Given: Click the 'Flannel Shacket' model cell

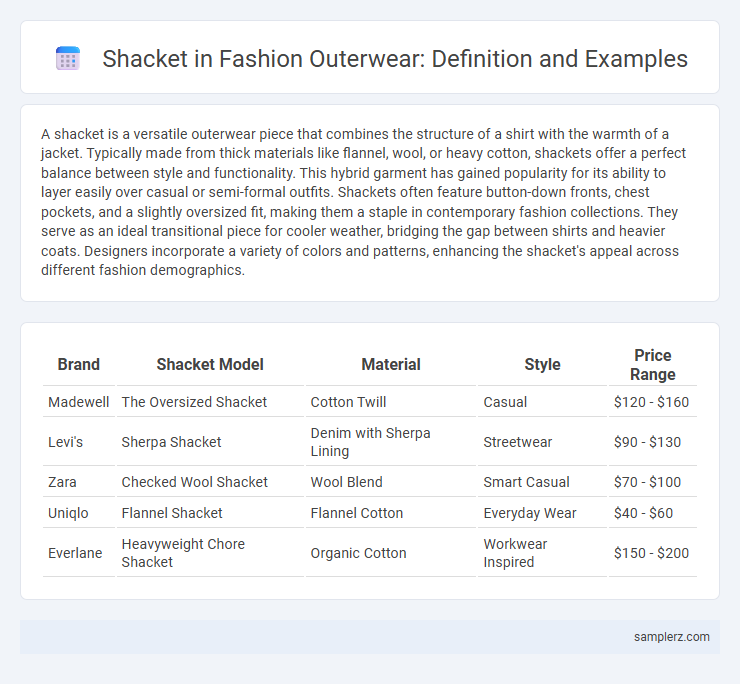Looking at the screenshot, I should 210,513.
